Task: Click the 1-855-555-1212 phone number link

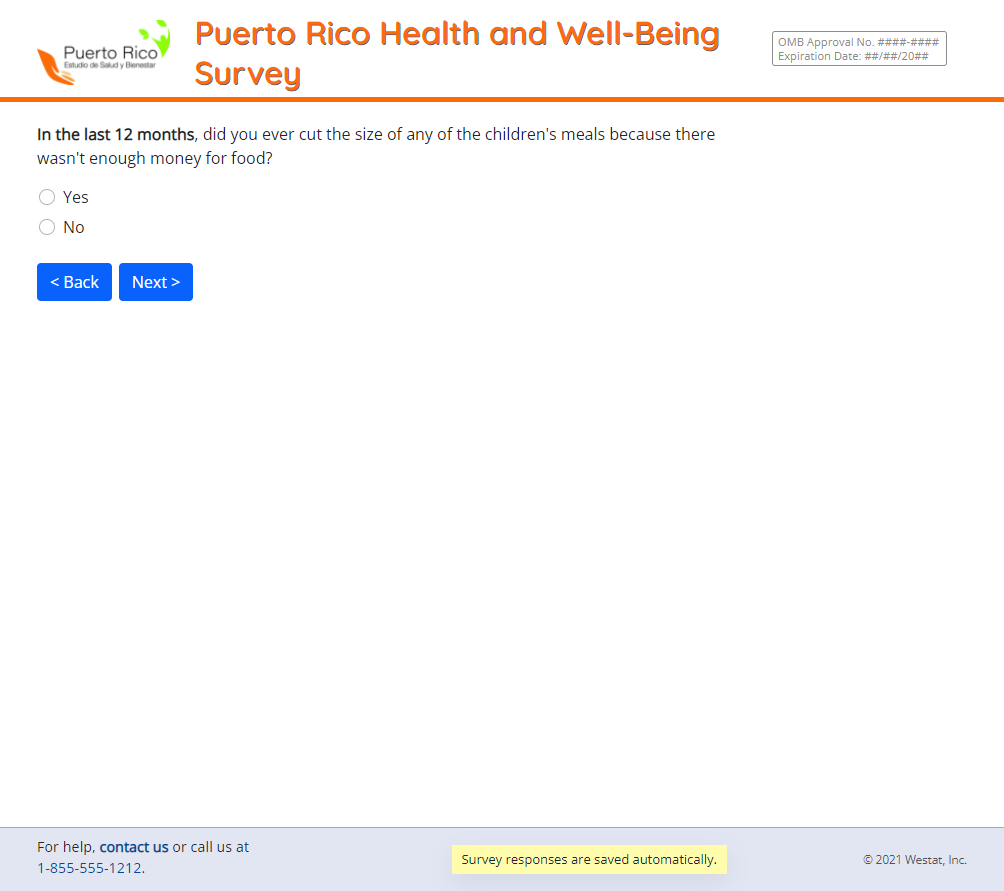Action: 90,868
